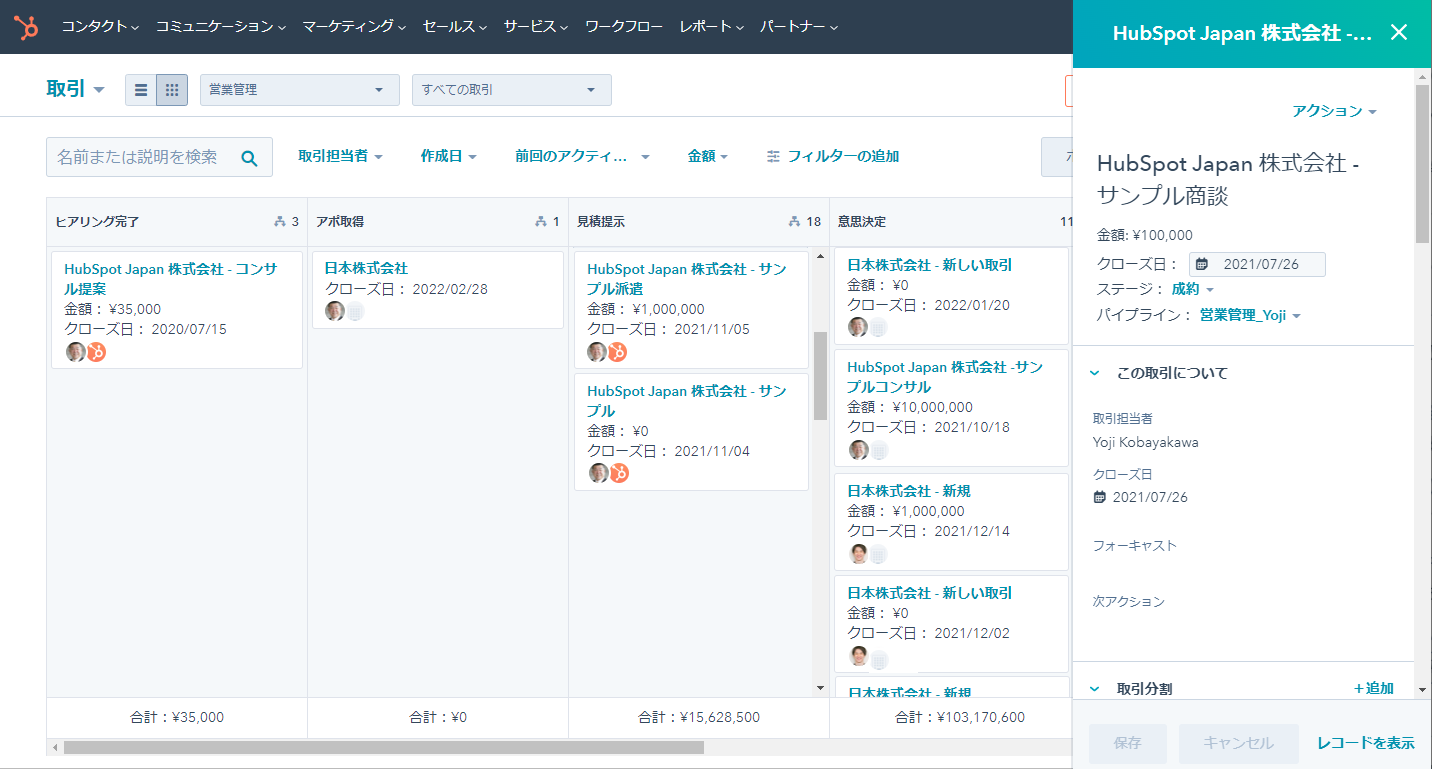Open the ワークフロー menu item
Image resolution: width=1432 pixels, height=769 pixels.
(x=624, y=27)
